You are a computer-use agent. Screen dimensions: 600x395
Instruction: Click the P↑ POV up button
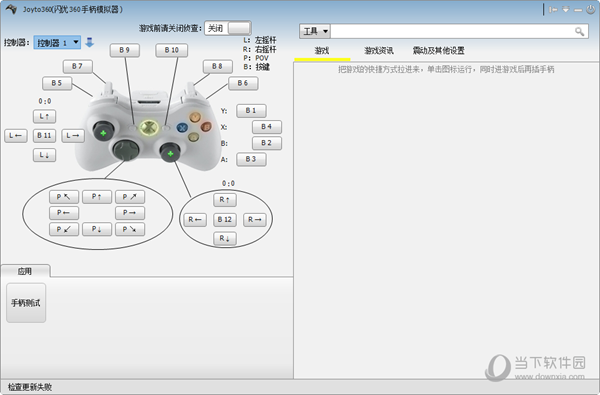coord(97,197)
